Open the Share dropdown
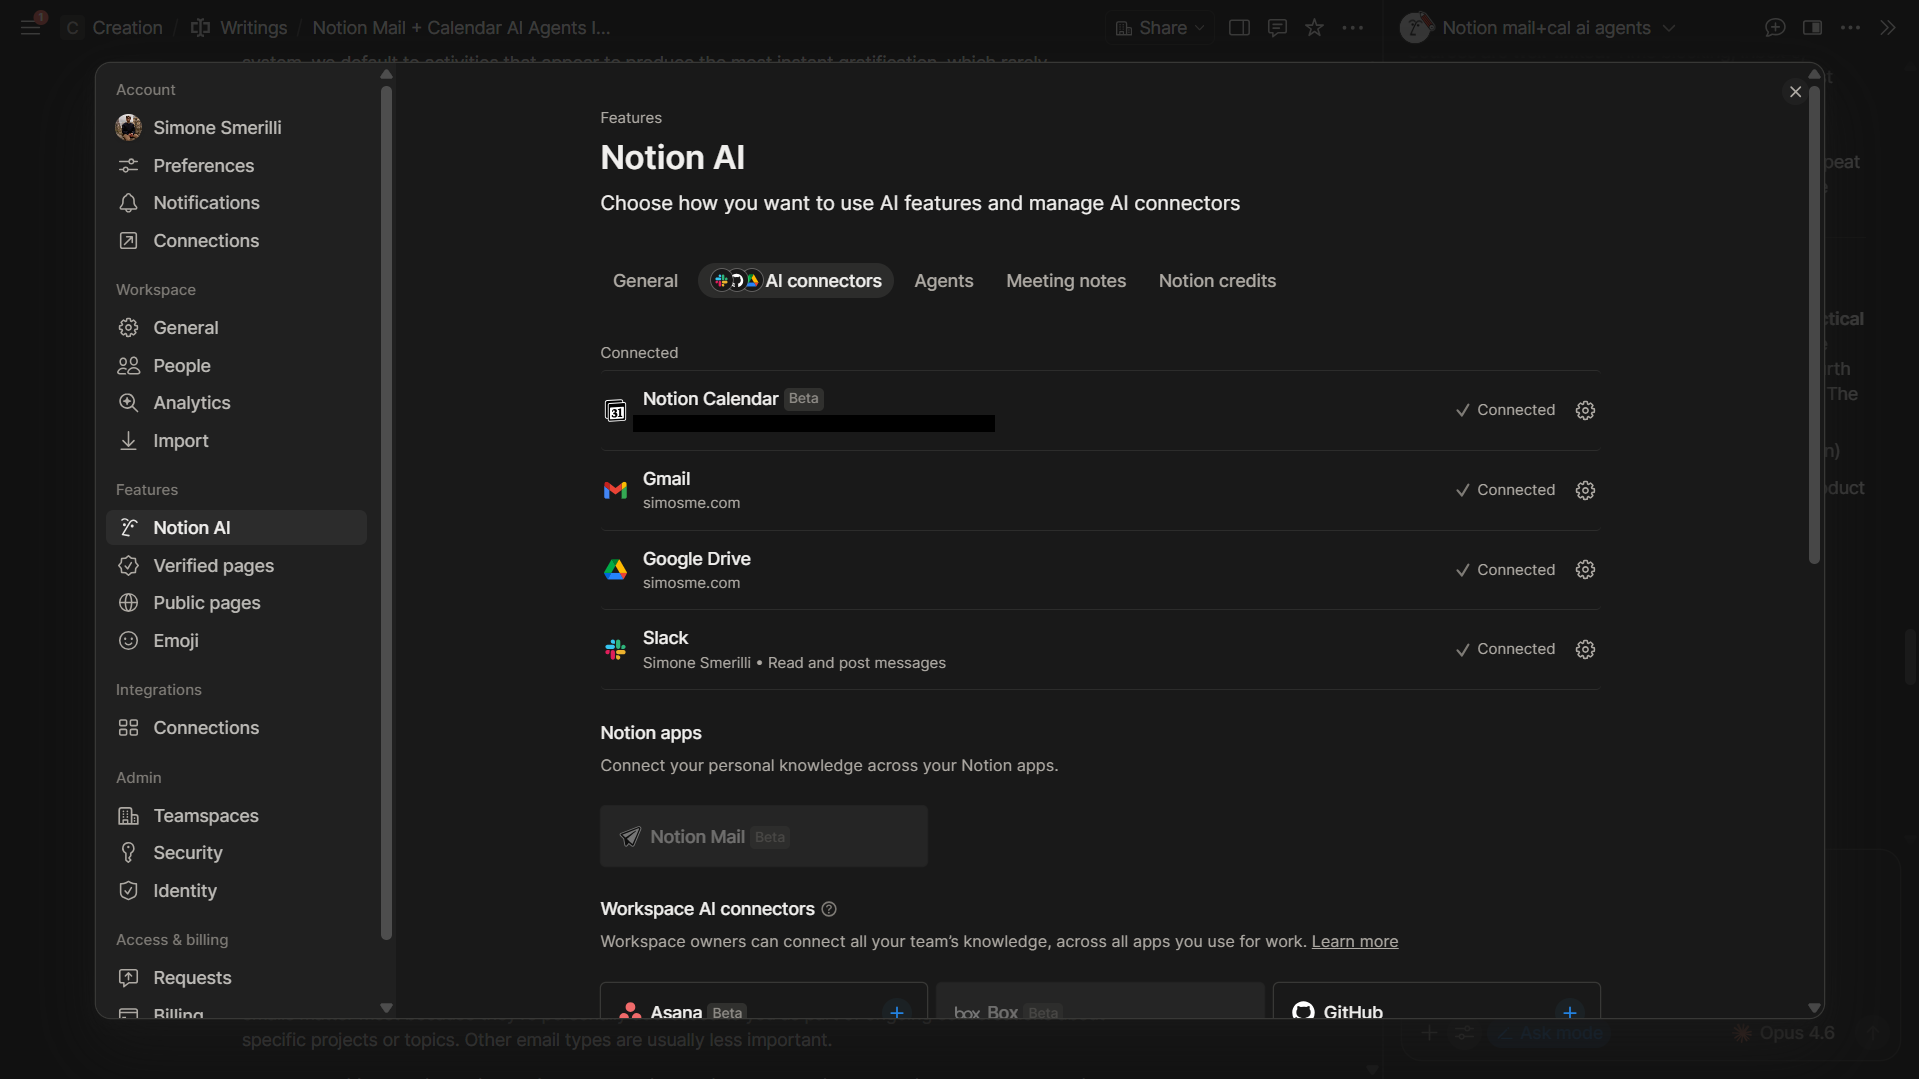Viewport: 1919px width, 1079px height. (1158, 27)
